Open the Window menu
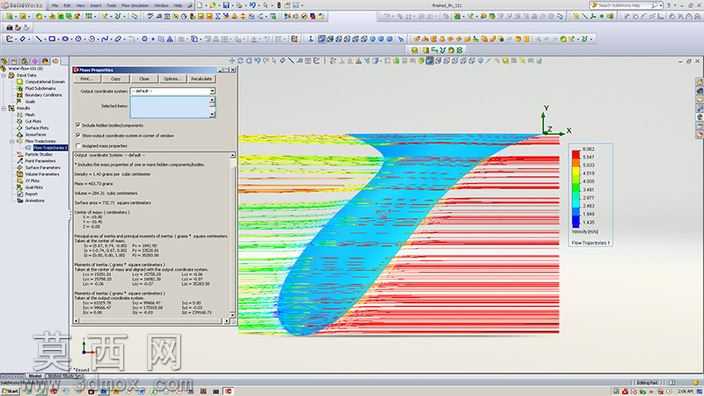Viewport: 704px width, 396px height. [x=162, y=5]
